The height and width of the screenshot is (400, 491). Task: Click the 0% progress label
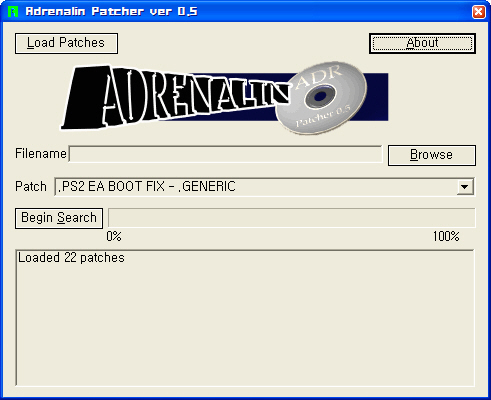pos(114,236)
